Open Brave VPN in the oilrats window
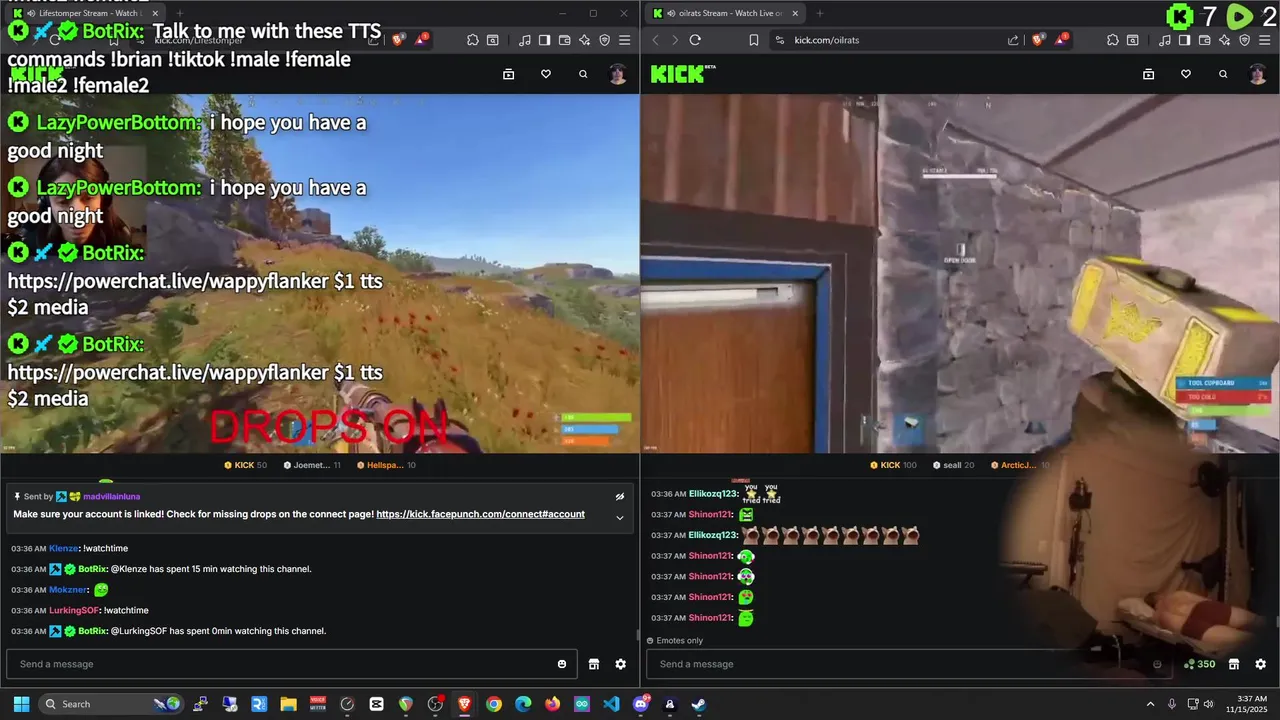Image resolution: width=1280 pixels, height=720 pixels. (x=1244, y=40)
